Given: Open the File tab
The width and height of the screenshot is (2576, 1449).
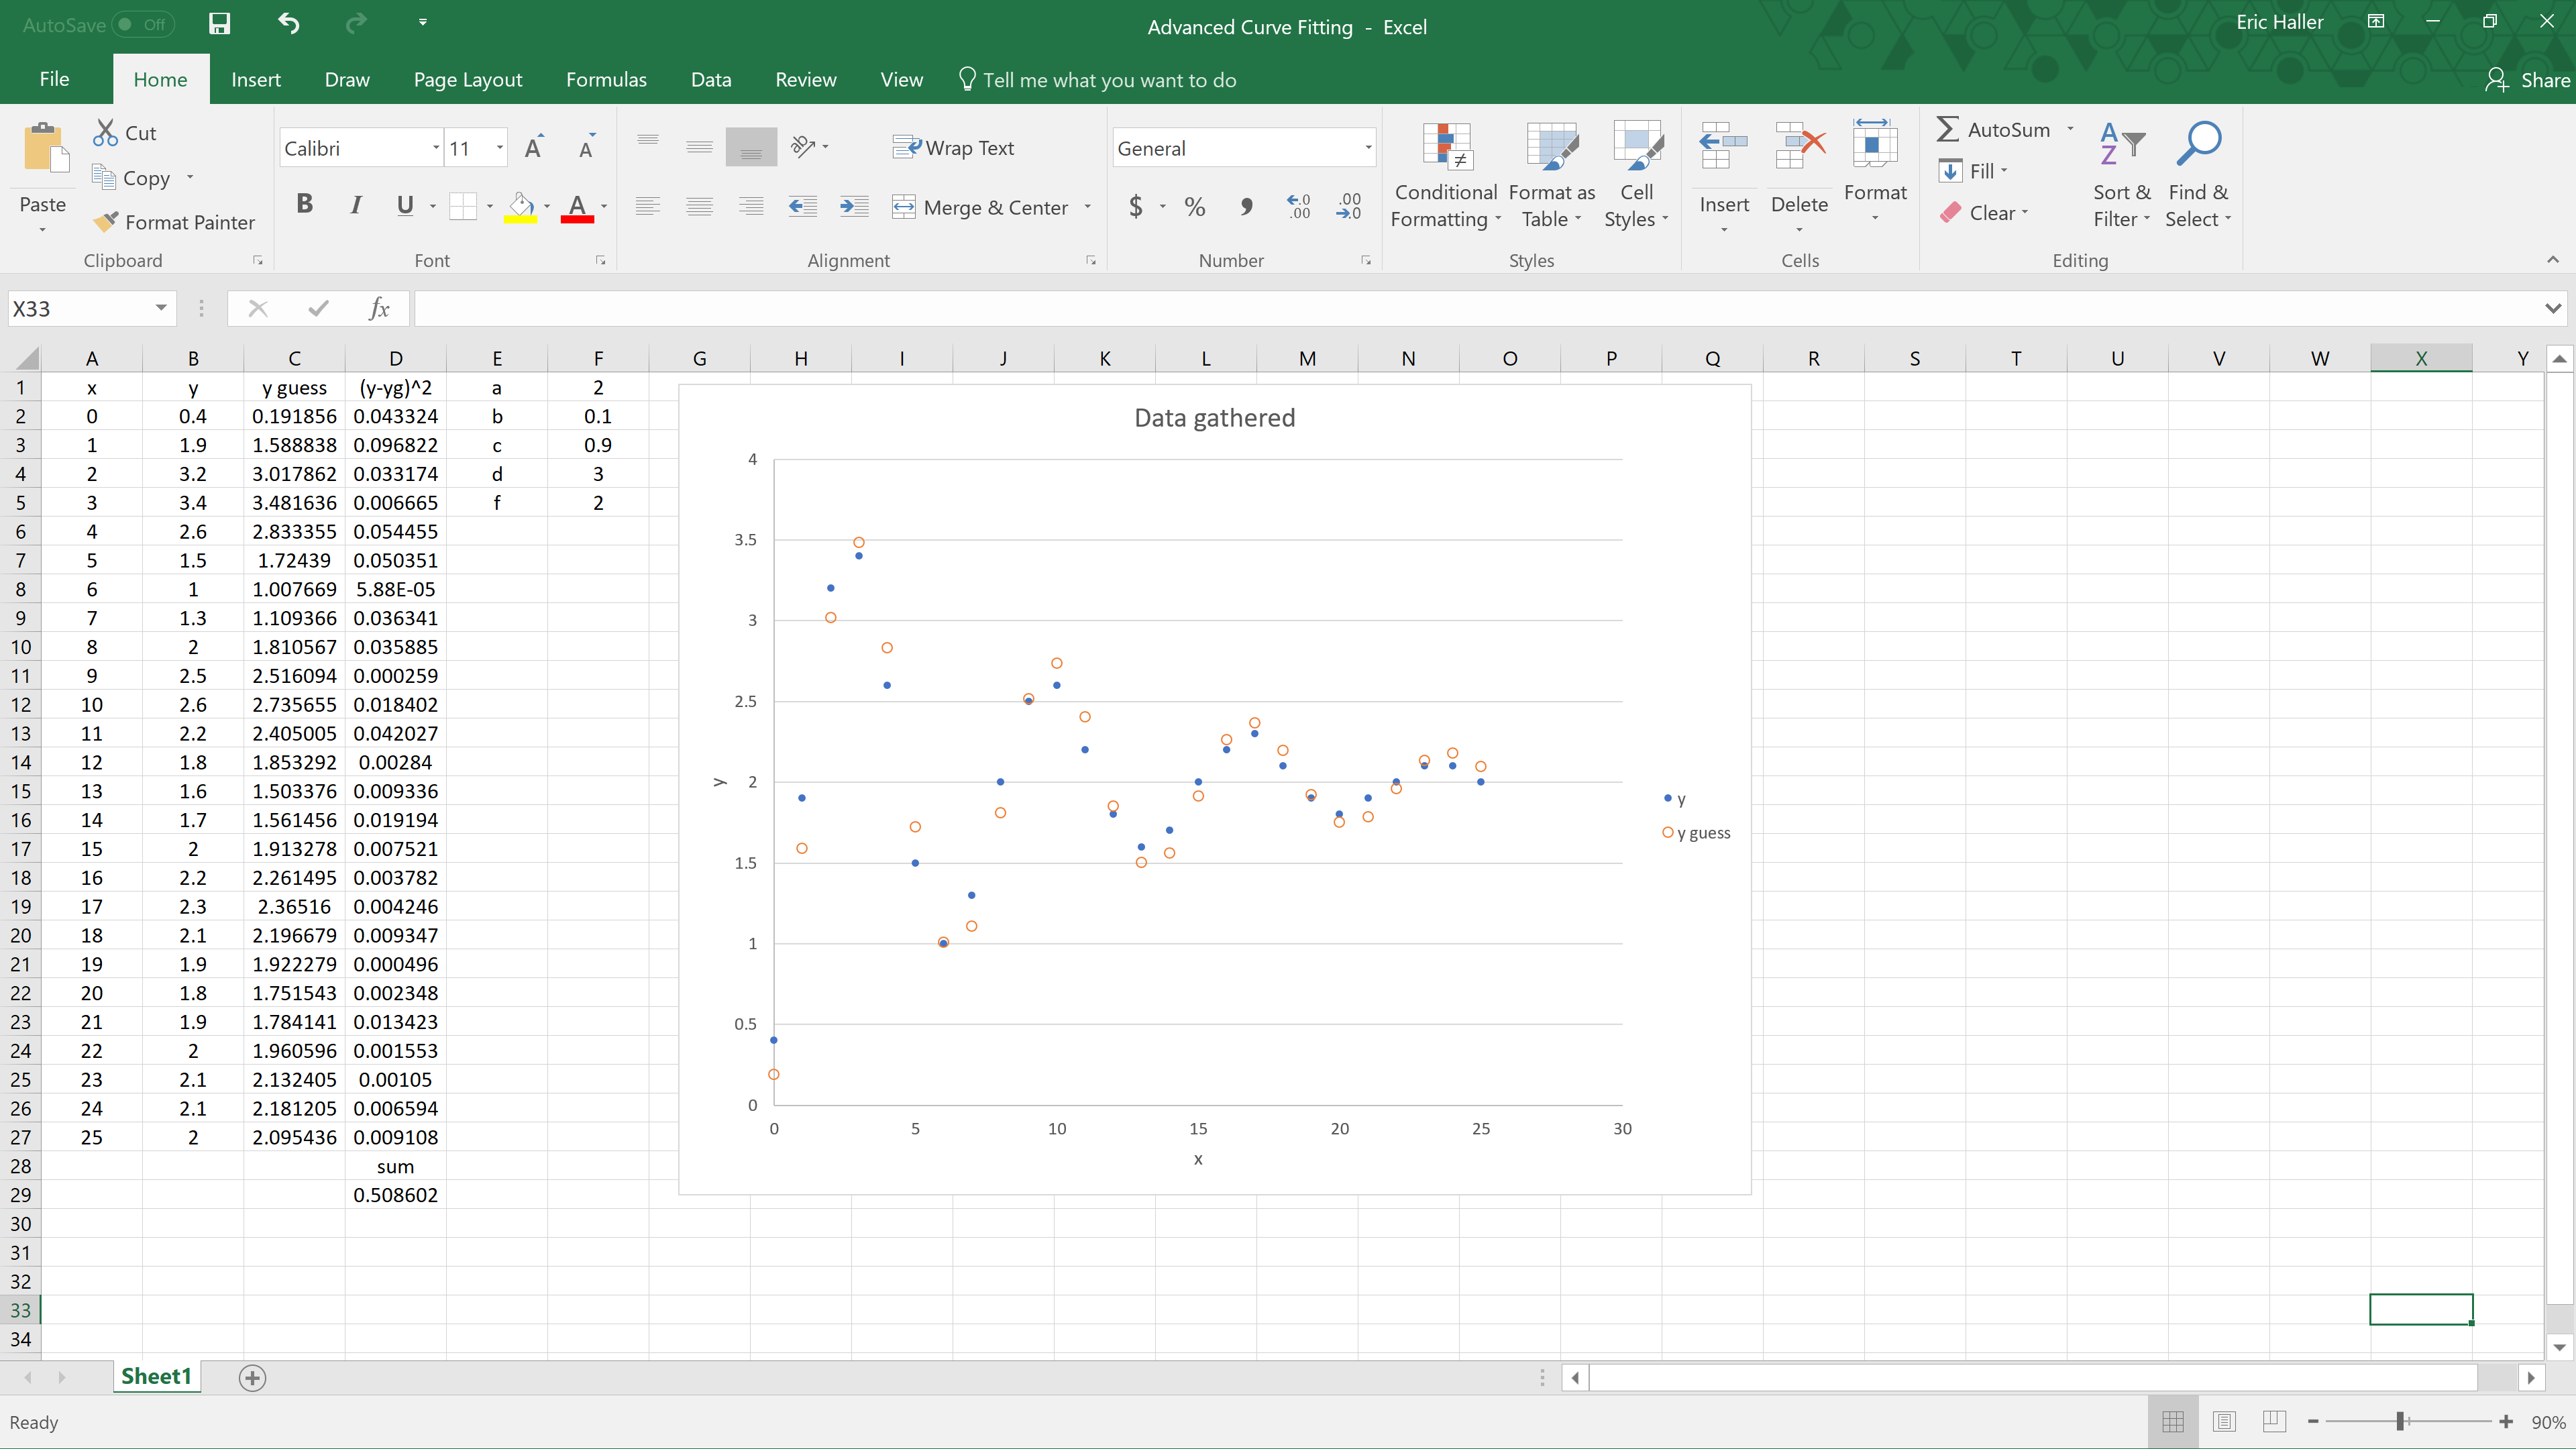Looking at the screenshot, I should (54, 79).
